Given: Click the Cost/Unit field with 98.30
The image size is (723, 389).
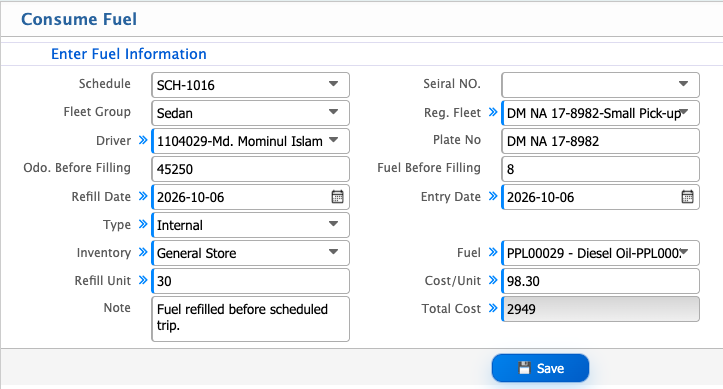Looking at the screenshot, I should pyautogui.click(x=600, y=281).
